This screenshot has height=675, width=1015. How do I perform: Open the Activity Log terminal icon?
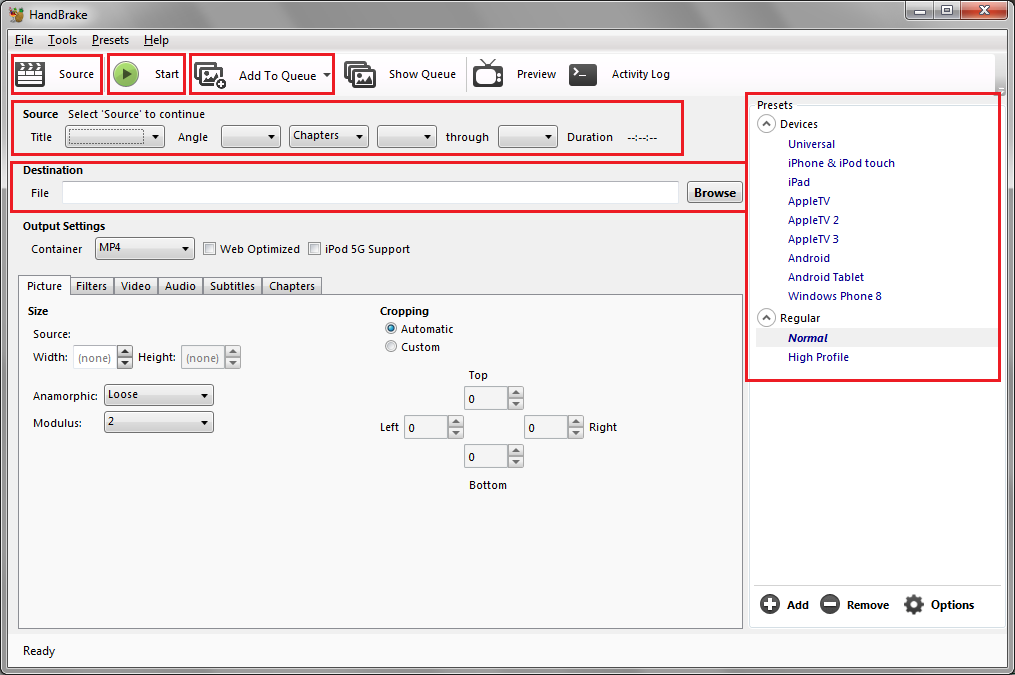[x=583, y=74]
